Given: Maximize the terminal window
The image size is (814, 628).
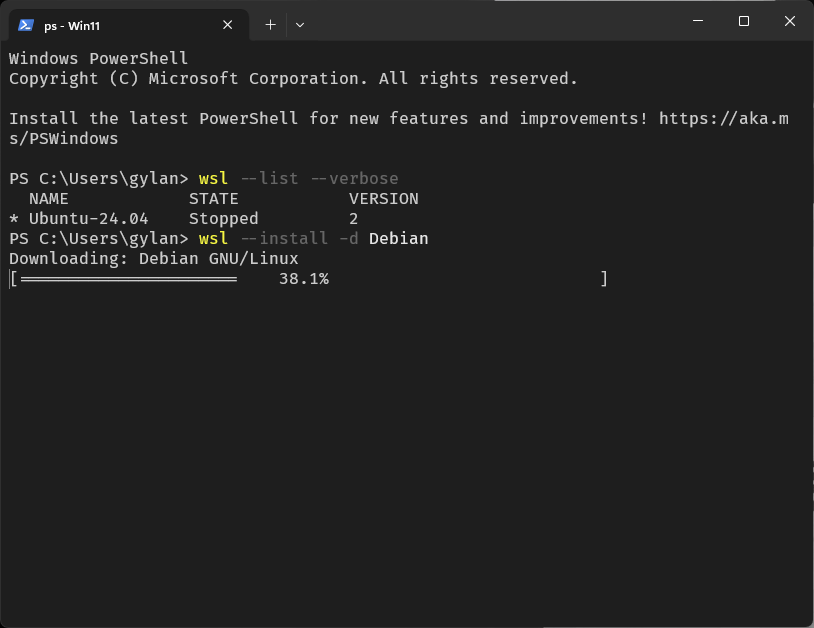Looking at the screenshot, I should pyautogui.click(x=744, y=21).
